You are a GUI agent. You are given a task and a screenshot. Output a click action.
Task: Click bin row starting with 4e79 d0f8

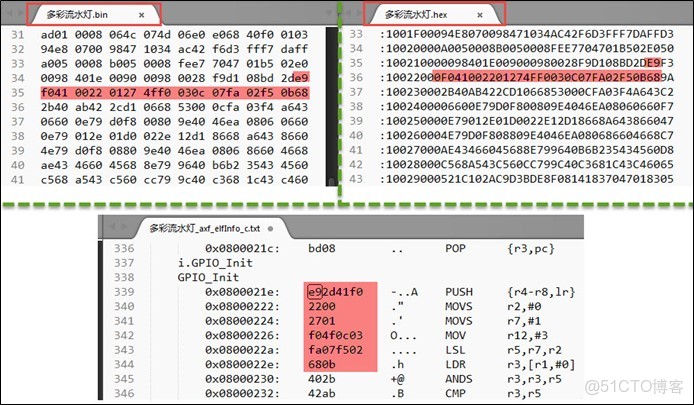coord(174,151)
